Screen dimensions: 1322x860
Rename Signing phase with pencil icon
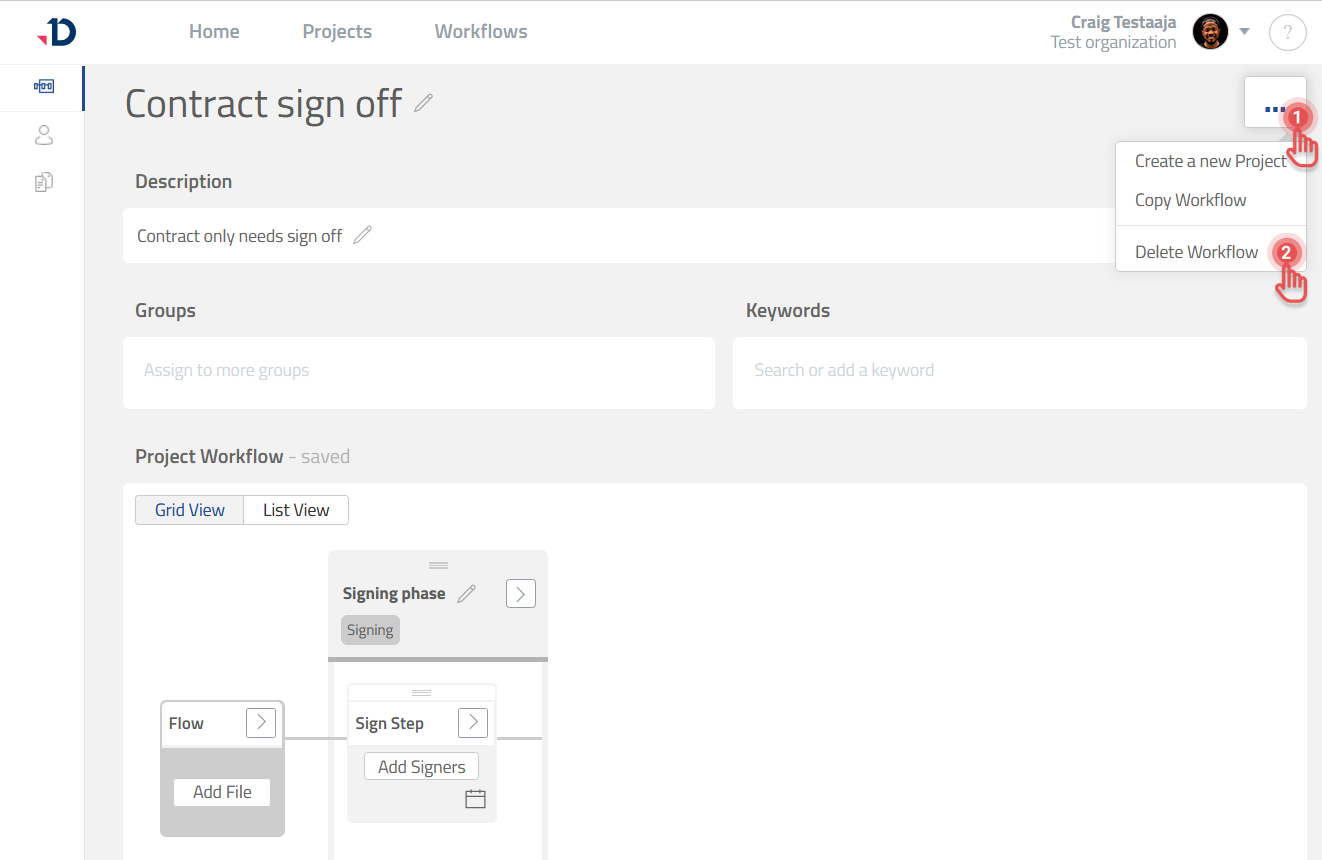(466, 594)
